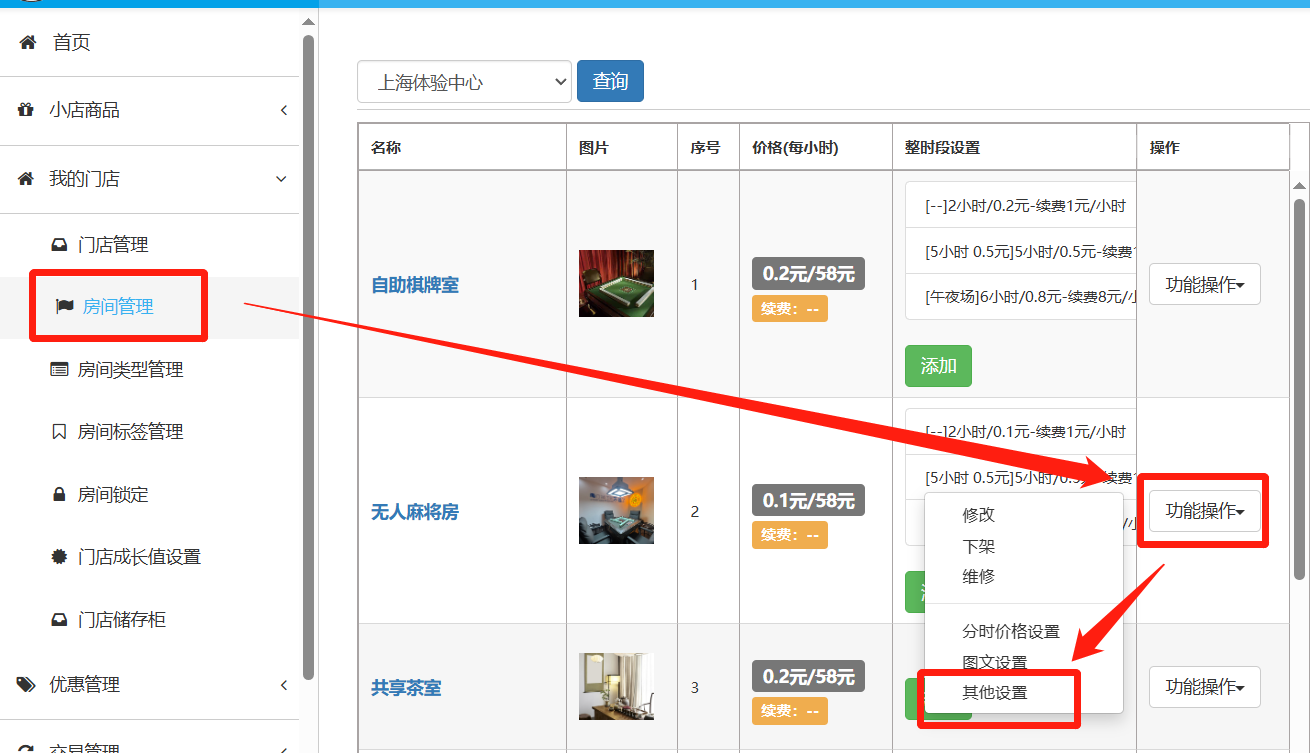Screen dimensions: 1310x753
Task: Click the green 添加 button for 自助棋牌室
Action: (x=937, y=366)
